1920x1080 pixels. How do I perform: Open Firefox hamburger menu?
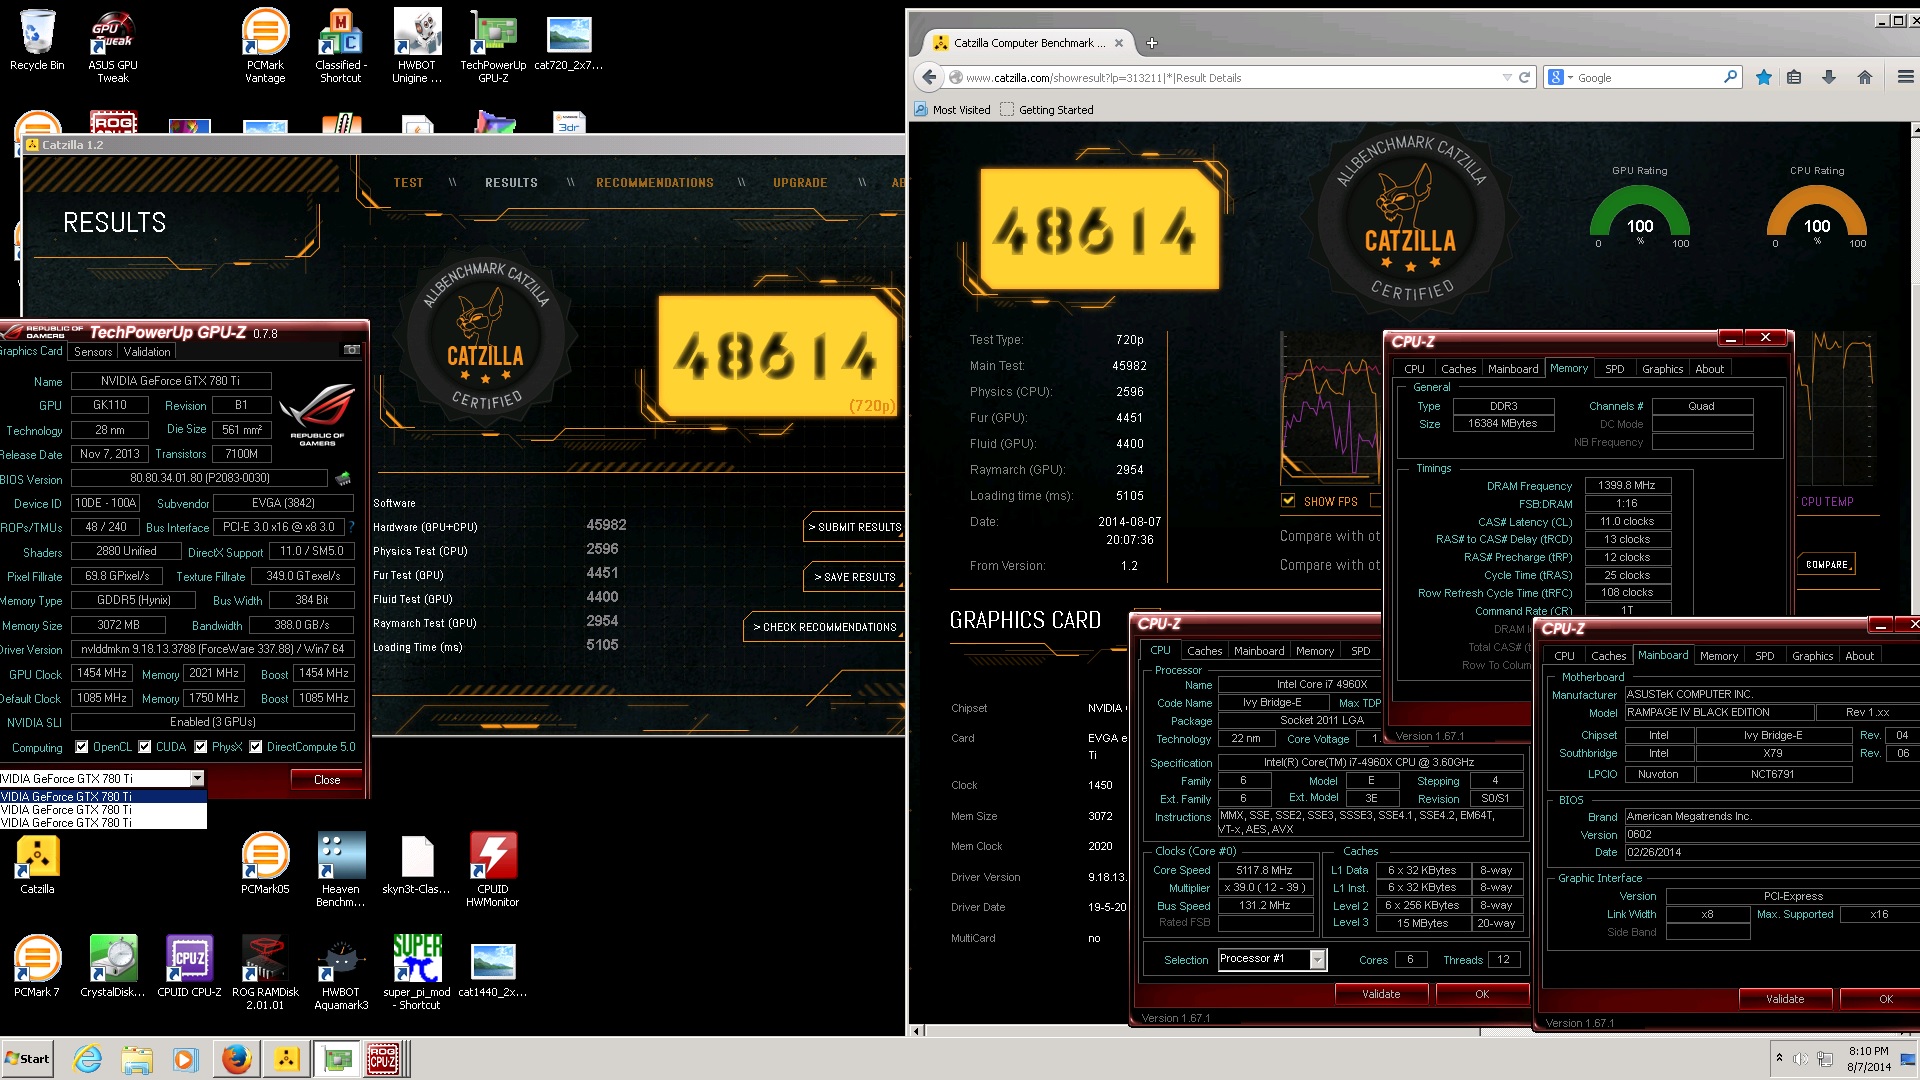pos(1905,77)
